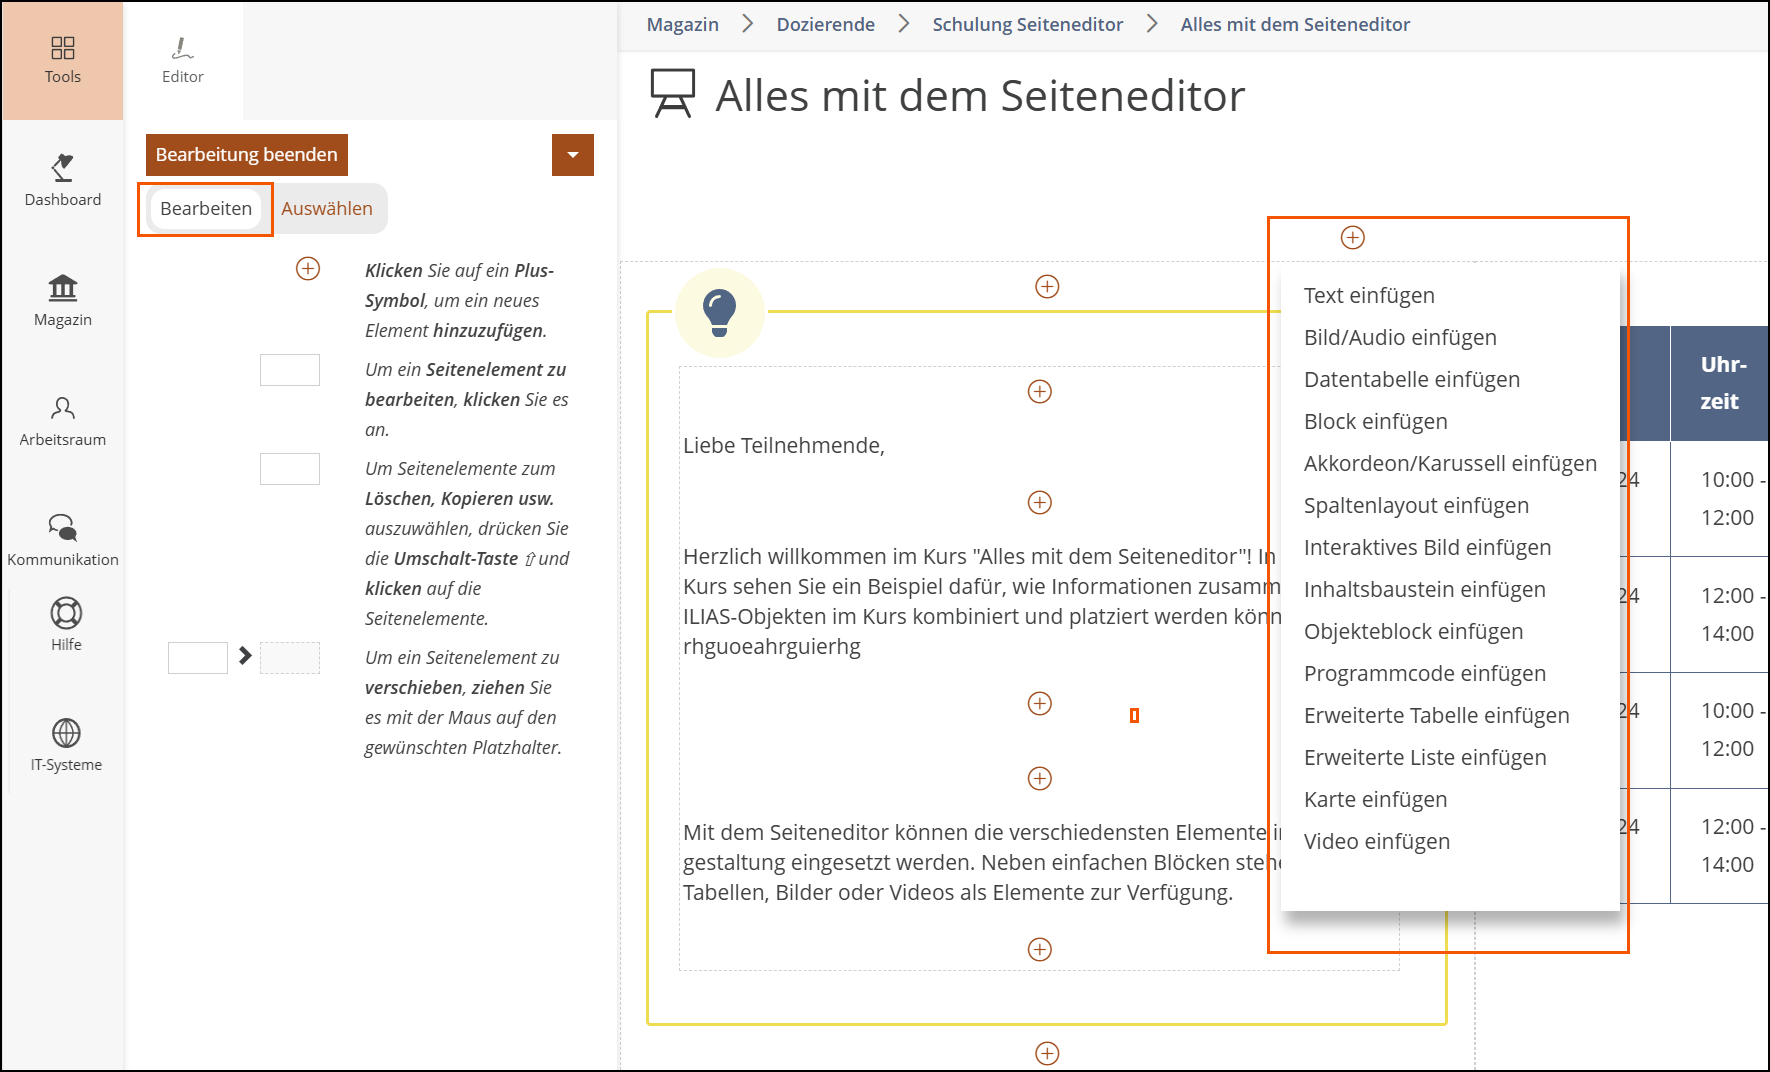Click the 'Liebe Teilnehmende,' text paragraph

[783, 446]
